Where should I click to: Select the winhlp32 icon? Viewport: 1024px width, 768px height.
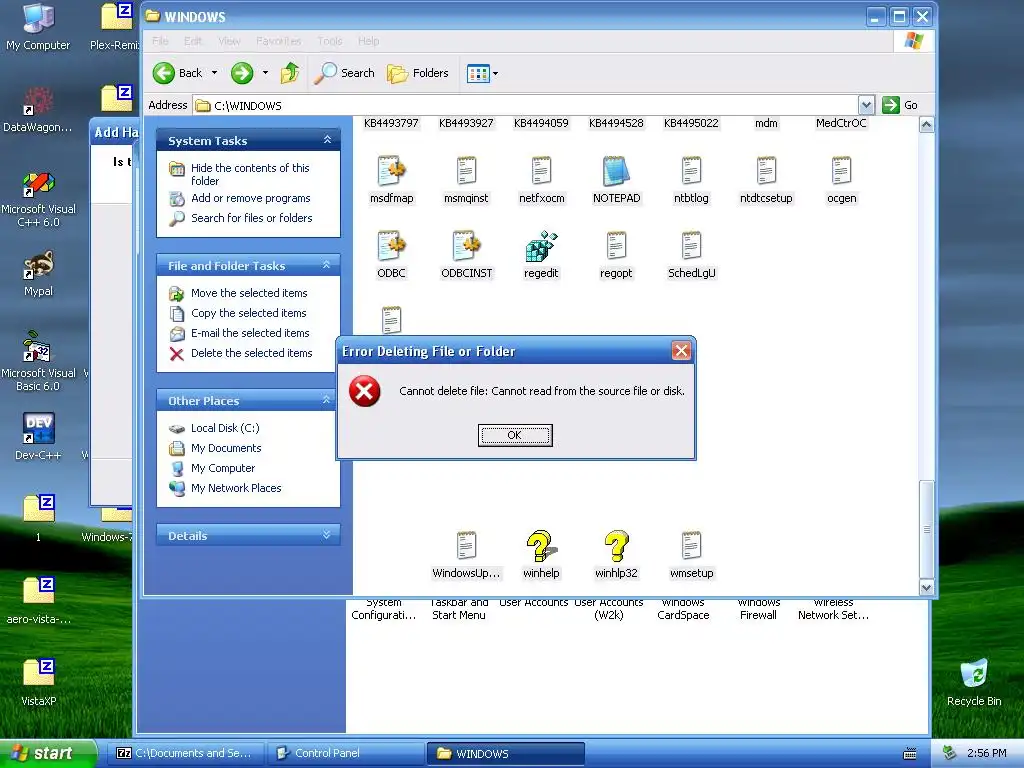(616, 546)
